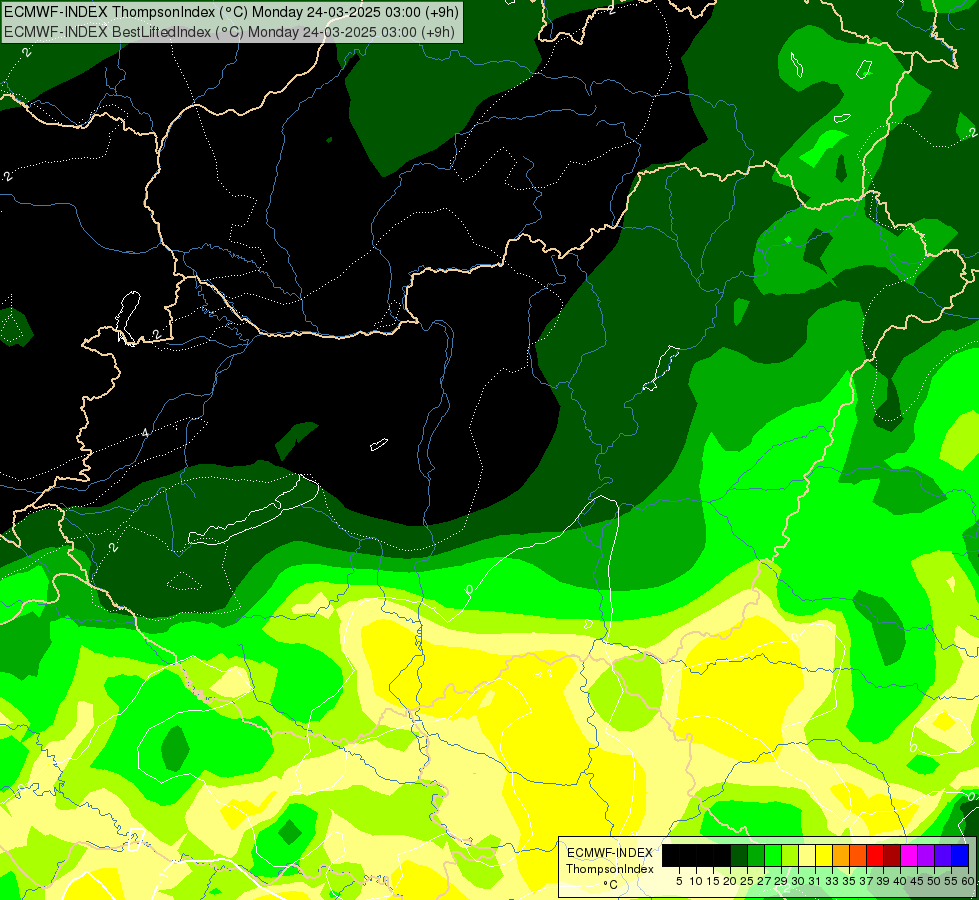Click the legend tick value 10

(x=696, y=881)
